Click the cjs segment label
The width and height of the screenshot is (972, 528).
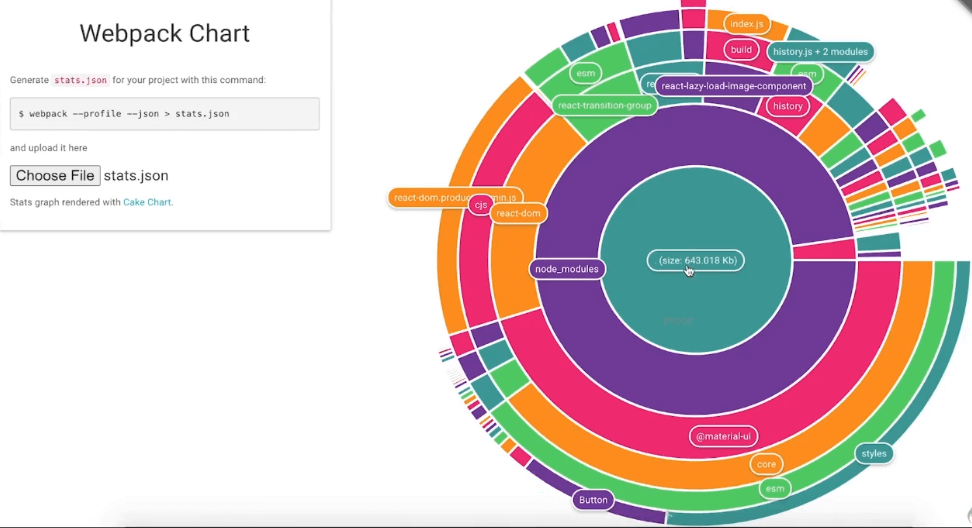(x=480, y=205)
